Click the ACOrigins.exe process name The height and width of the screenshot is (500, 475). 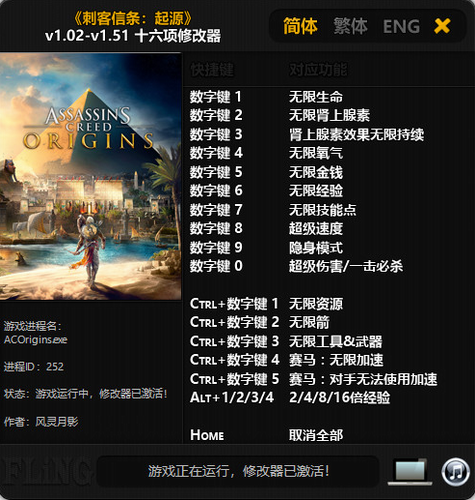[x=35, y=340]
